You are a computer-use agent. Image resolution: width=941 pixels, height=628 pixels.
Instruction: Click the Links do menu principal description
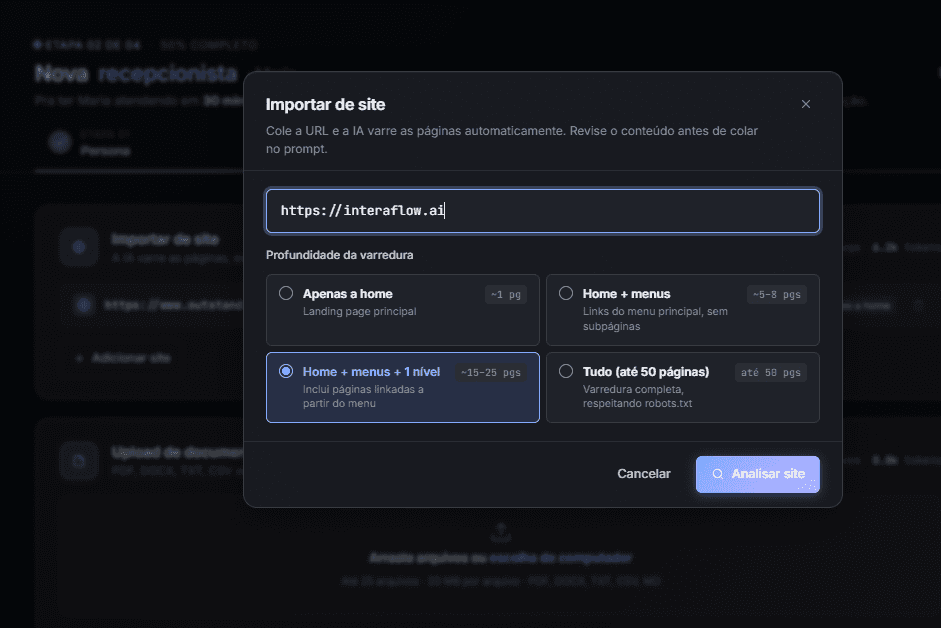pos(655,319)
